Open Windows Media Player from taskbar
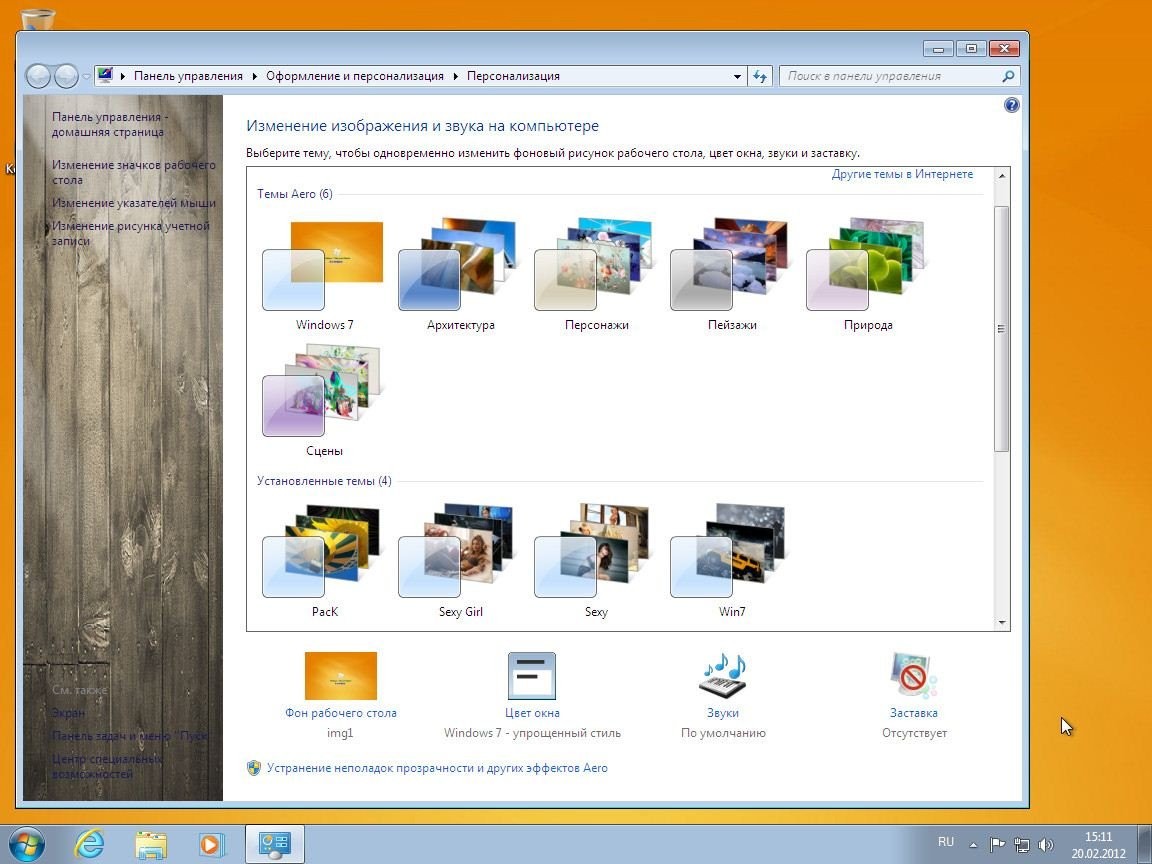Screen dimensions: 1152x864 point(212,845)
